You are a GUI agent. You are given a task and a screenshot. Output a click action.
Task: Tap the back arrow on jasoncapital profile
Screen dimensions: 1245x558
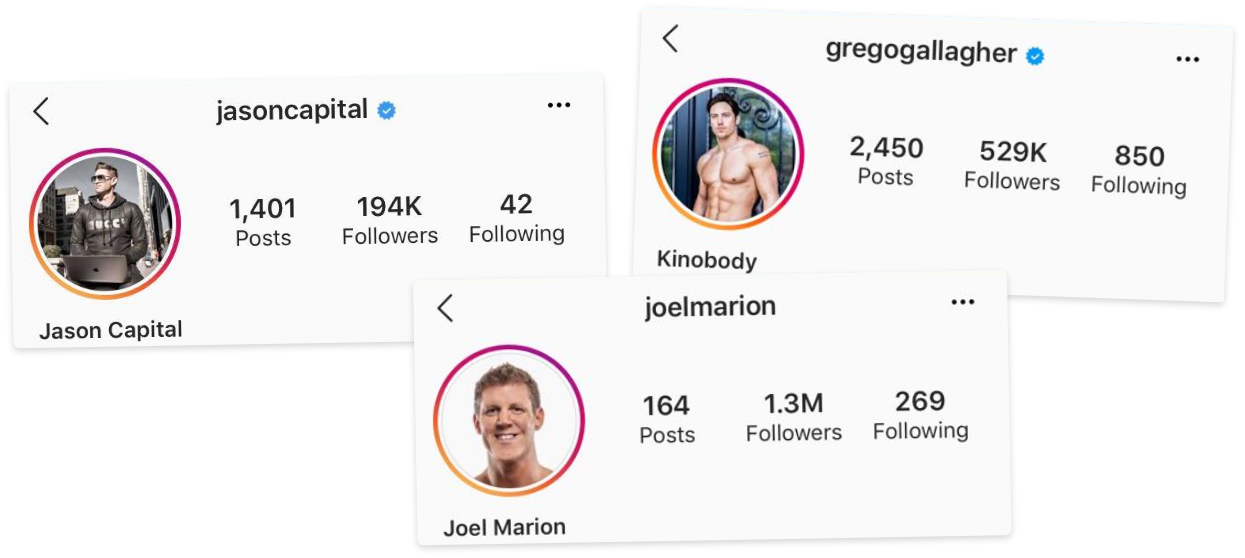pos(41,111)
